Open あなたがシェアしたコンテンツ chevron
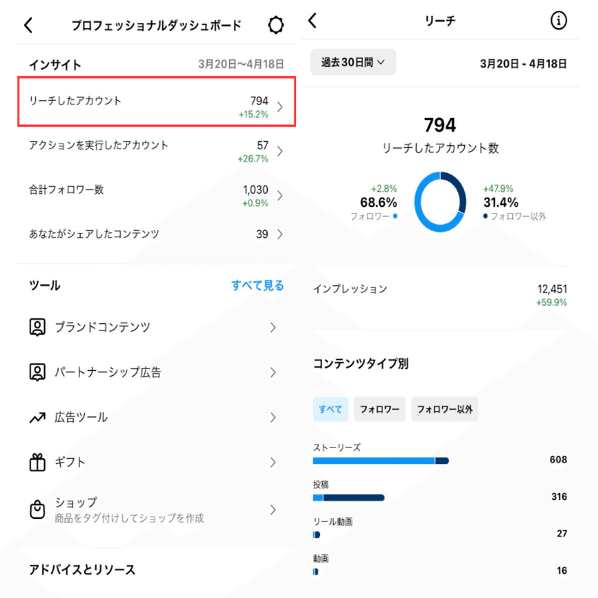The image size is (598, 598). pos(280,234)
